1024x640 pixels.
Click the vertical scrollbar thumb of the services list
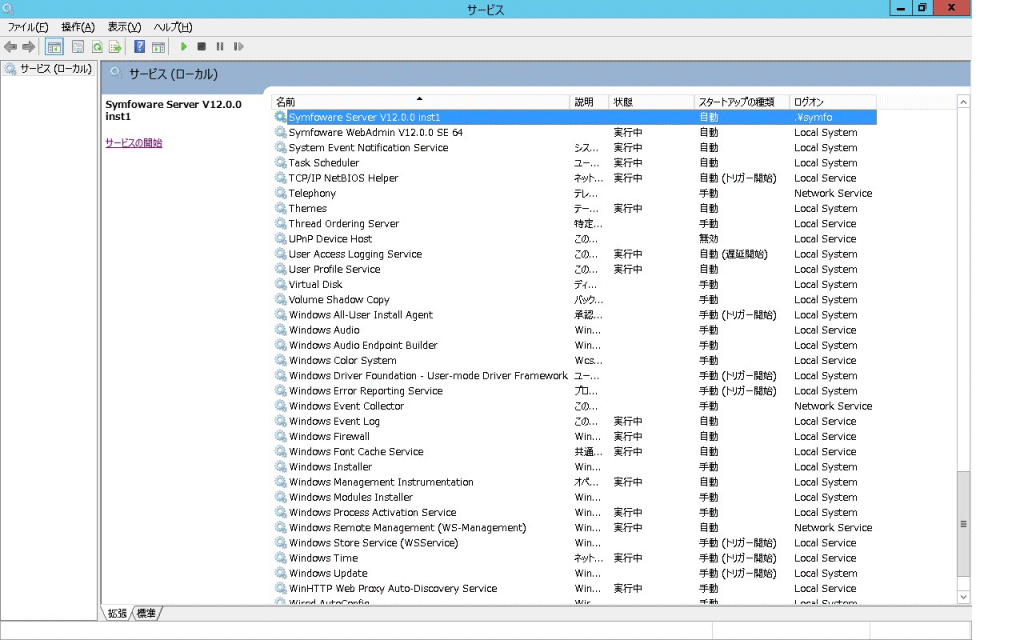[963, 524]
